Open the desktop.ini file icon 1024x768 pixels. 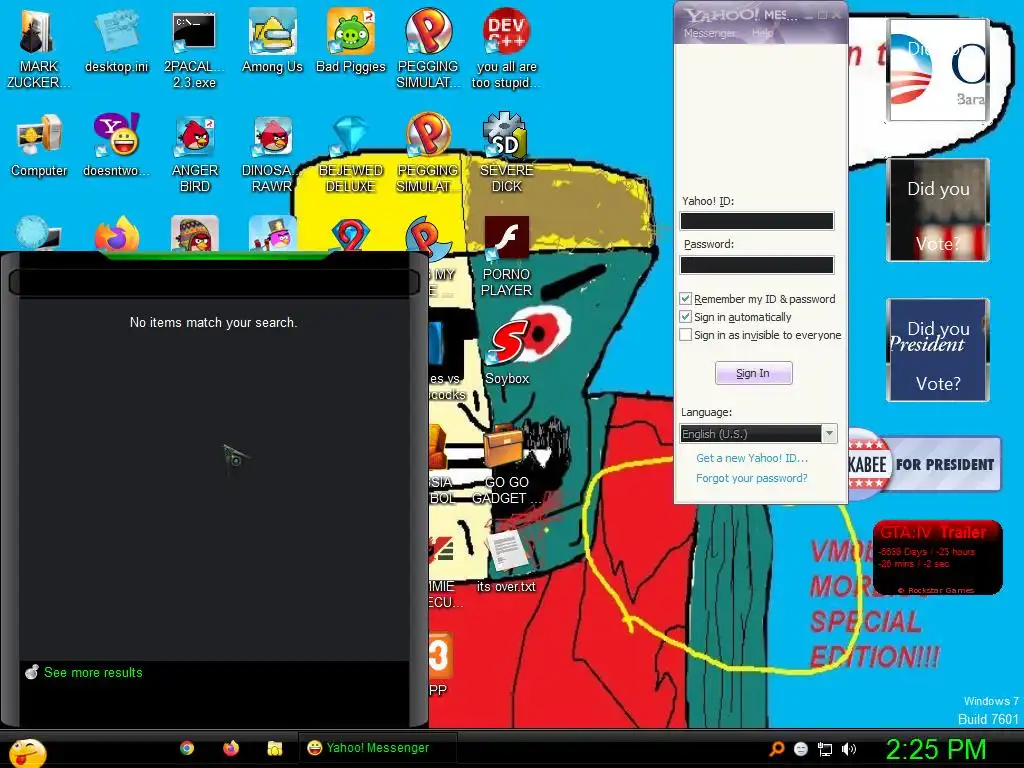pyautogui.click(x=116, y=40)
